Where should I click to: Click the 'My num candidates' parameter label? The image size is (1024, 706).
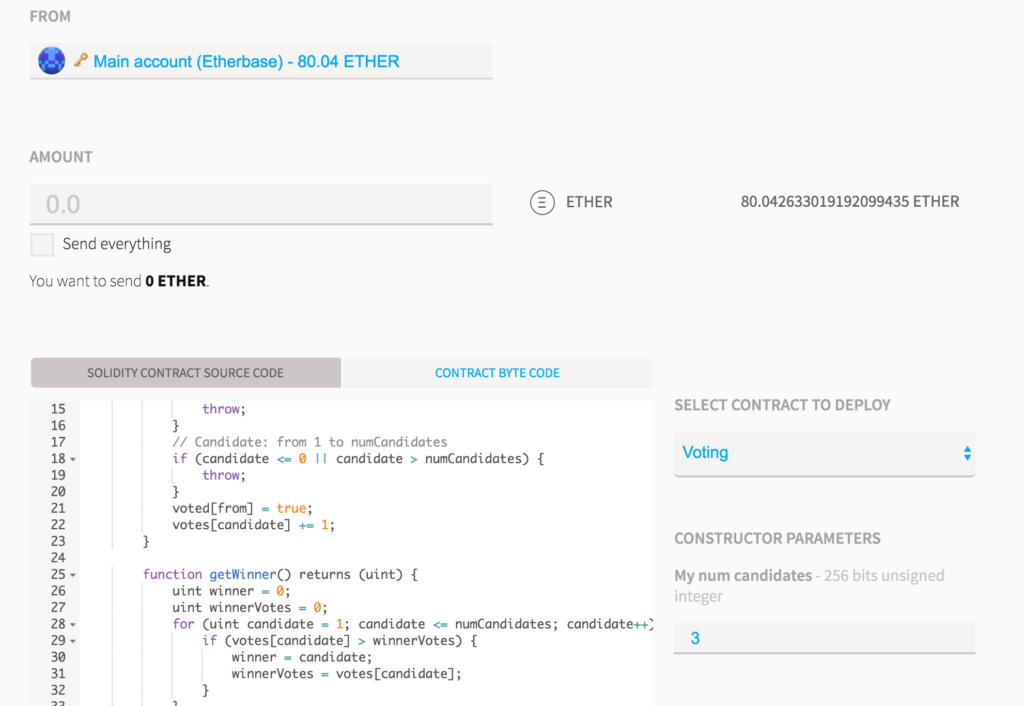pyautogui.click(x=743, y=575)
